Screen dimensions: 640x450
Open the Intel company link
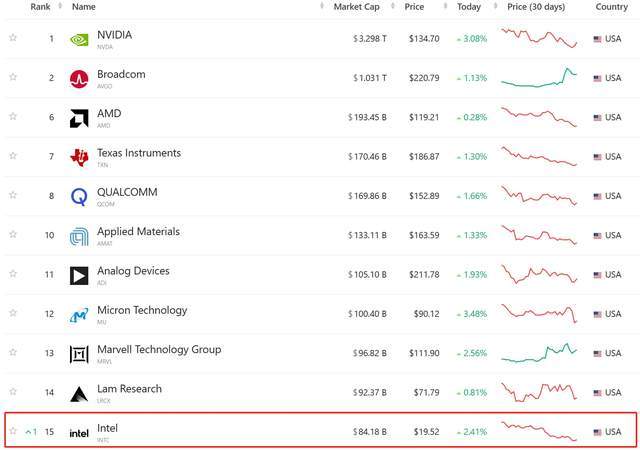[x=107, y=428]
